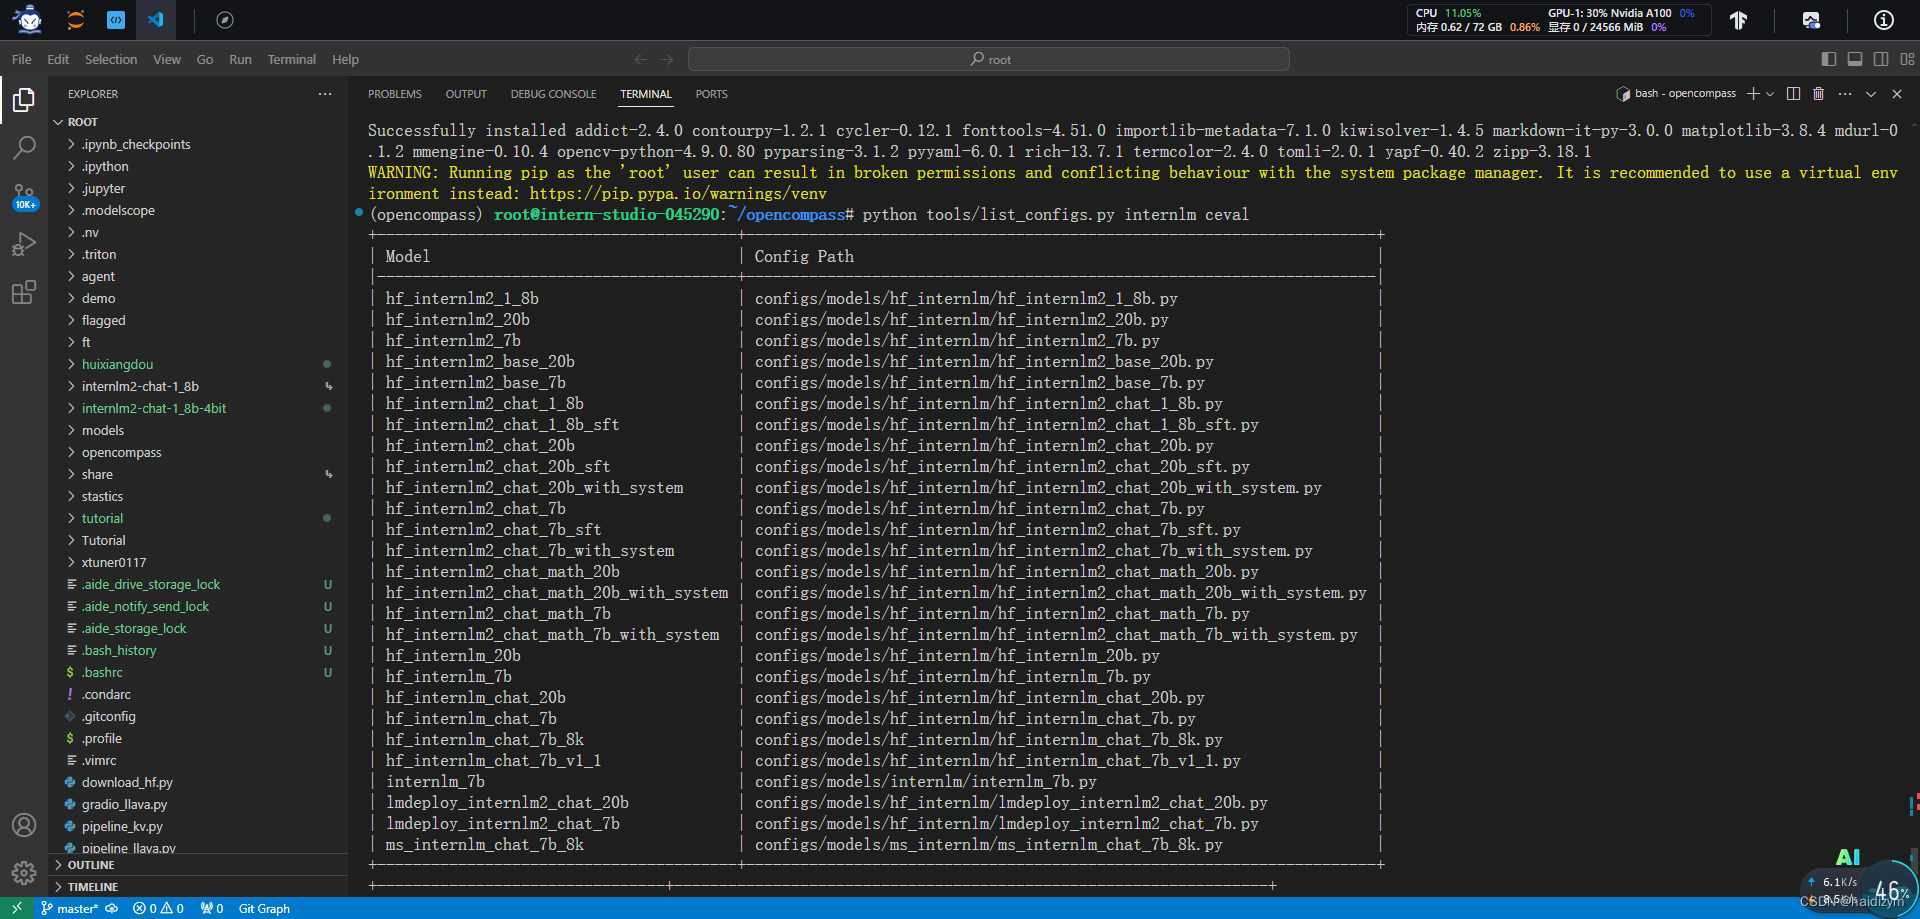Image resolution: width=1920 pixels, height=919 pixels.
Task: Open Source Control view with 10K+ badge
Action: click(x=24, y=196)
